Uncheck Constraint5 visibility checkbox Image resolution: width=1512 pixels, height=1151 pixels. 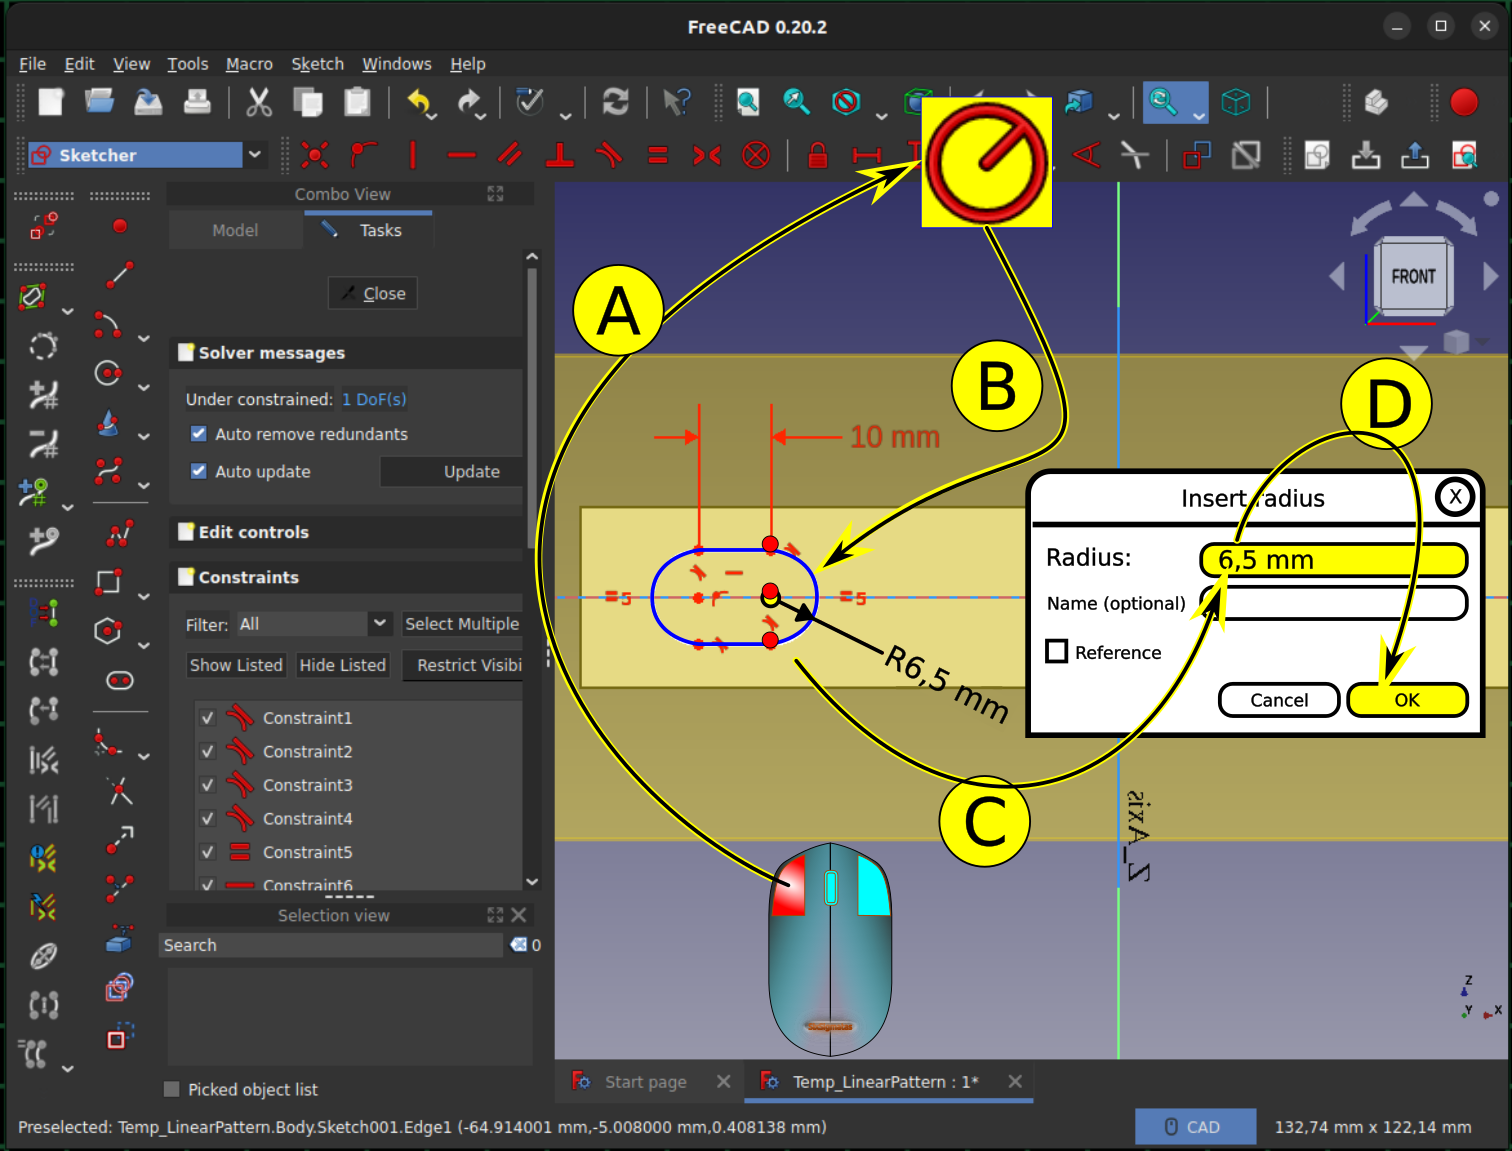(207, 852)
